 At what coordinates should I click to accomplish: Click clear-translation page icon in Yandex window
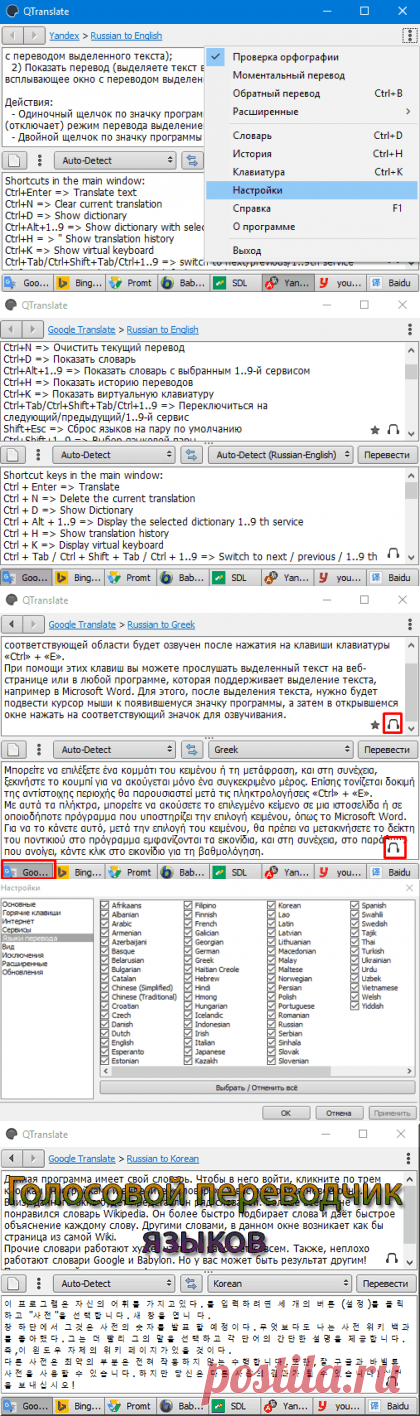(x=15, y=160)
